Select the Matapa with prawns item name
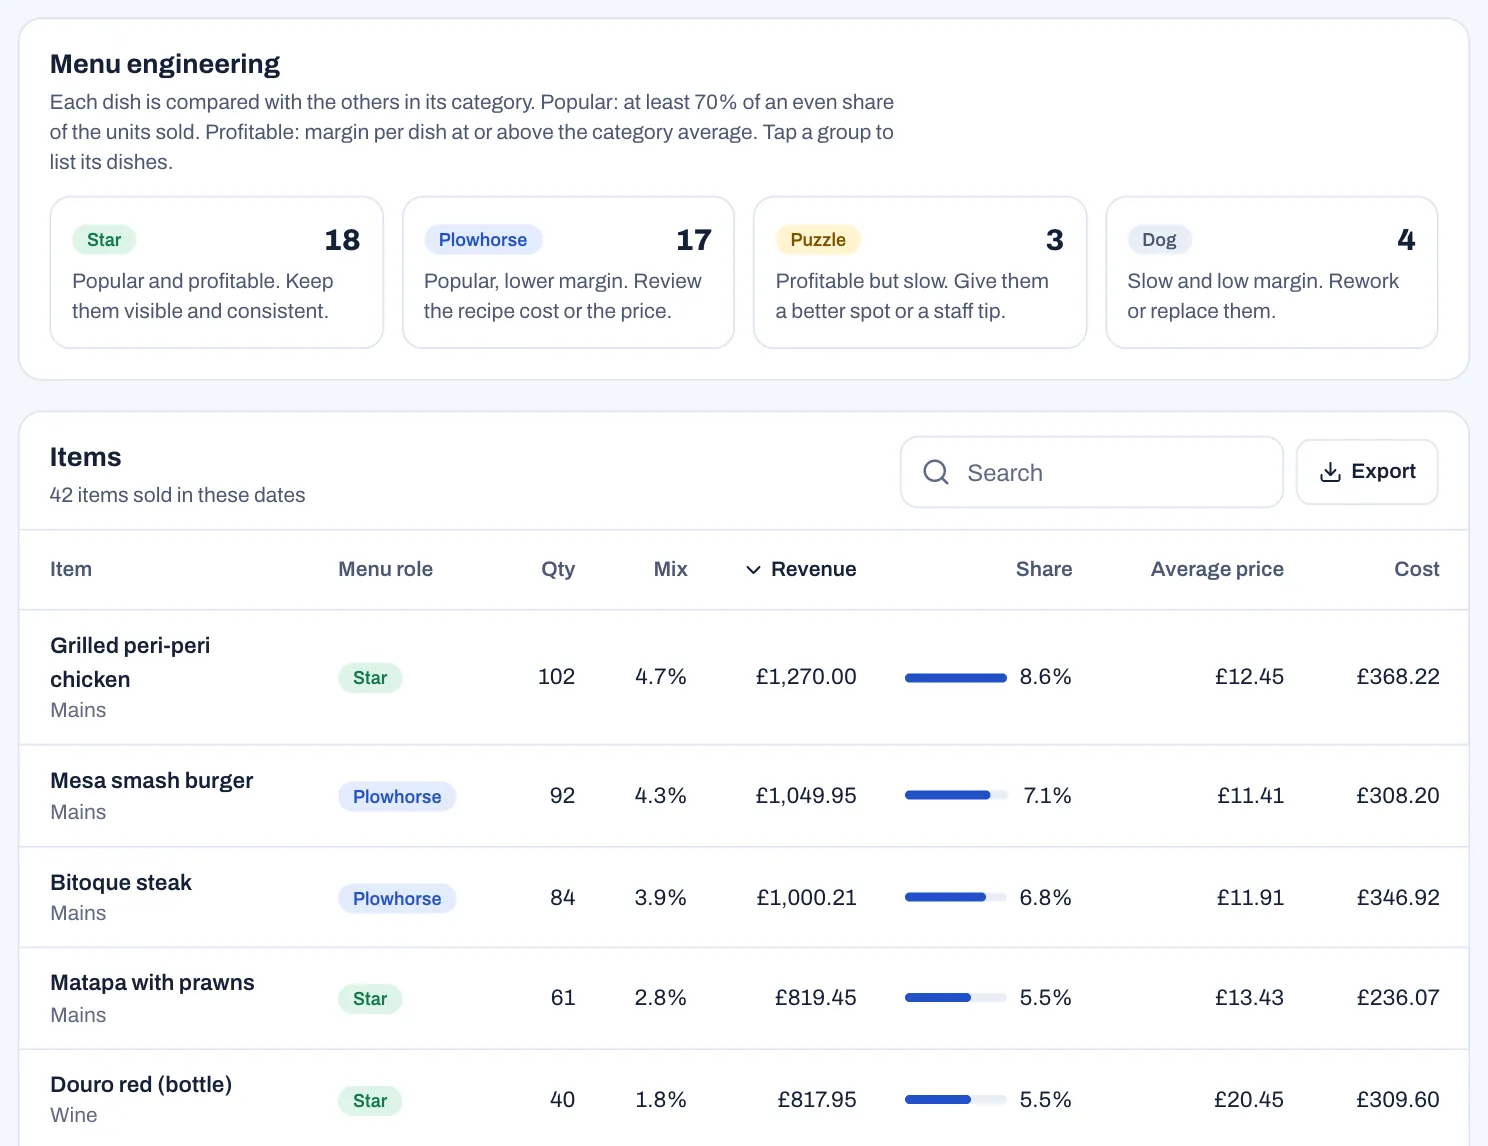The image size is (1488, 1146). (152, 983)
